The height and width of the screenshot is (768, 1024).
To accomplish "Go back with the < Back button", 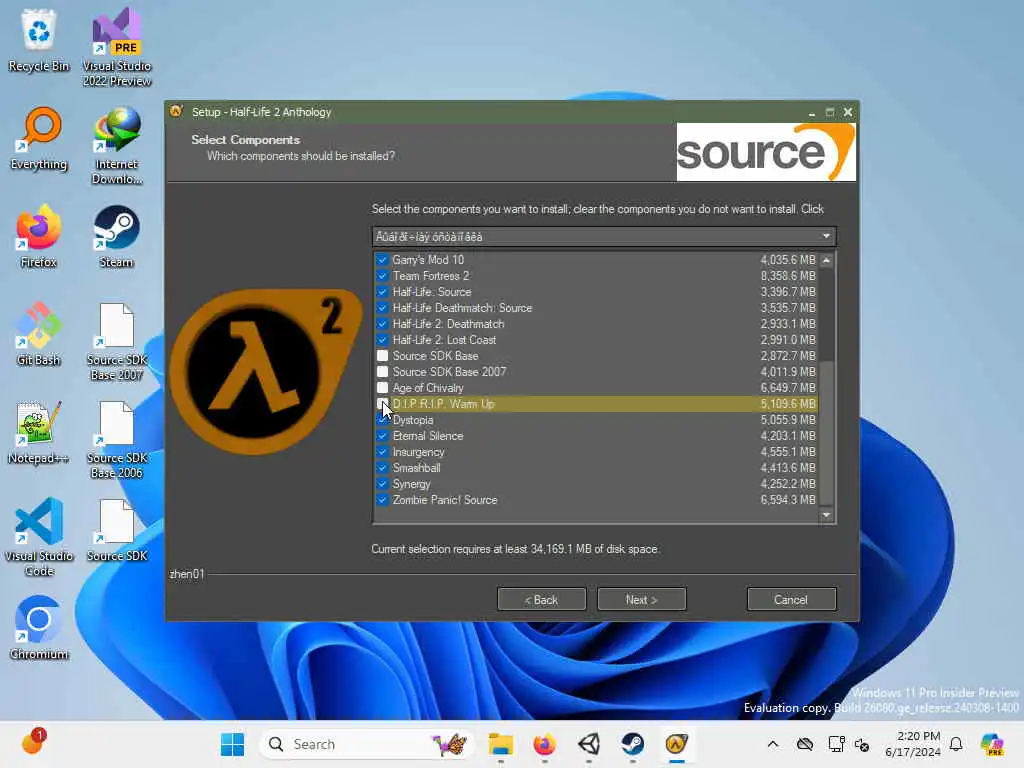I will click(541, 600).
